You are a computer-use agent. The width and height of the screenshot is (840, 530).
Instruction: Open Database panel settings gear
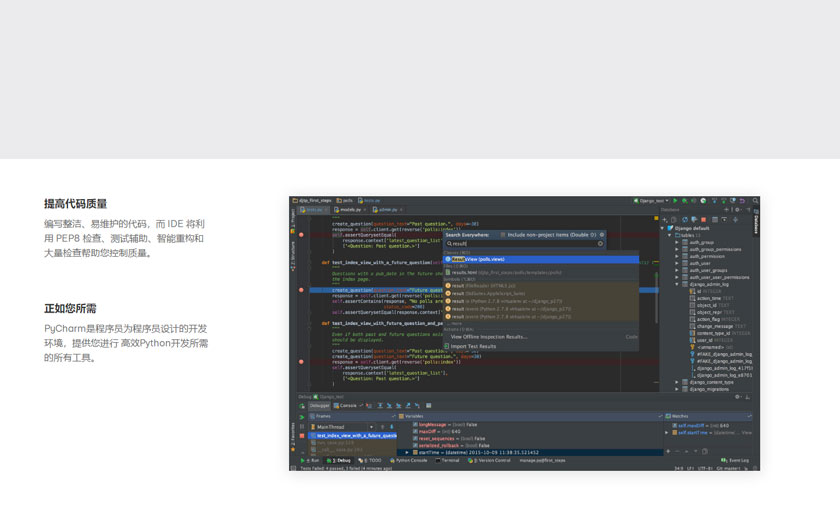[738, 210]
